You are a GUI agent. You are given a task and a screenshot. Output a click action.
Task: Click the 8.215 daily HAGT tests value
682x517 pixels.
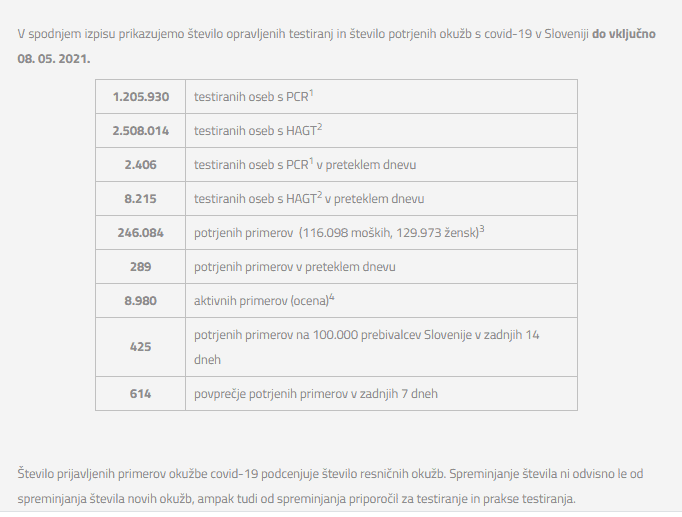tap(140, 199)
